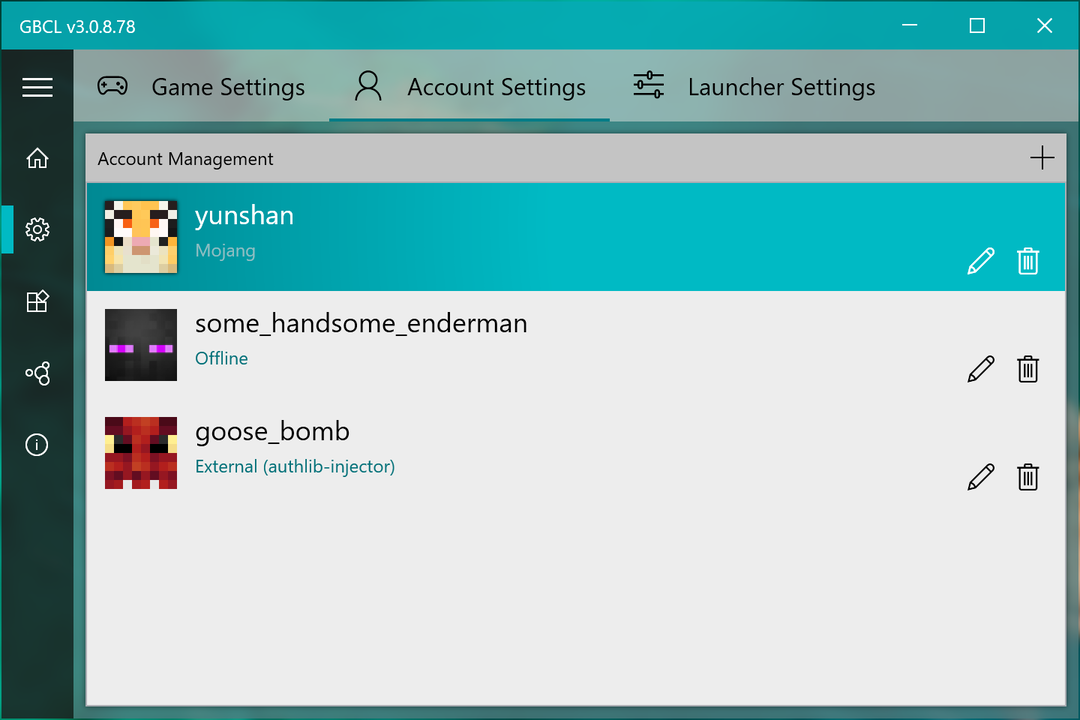Remove the goose_bomb account
Screen dimensions: 1080x720
tap(1028, 477)
